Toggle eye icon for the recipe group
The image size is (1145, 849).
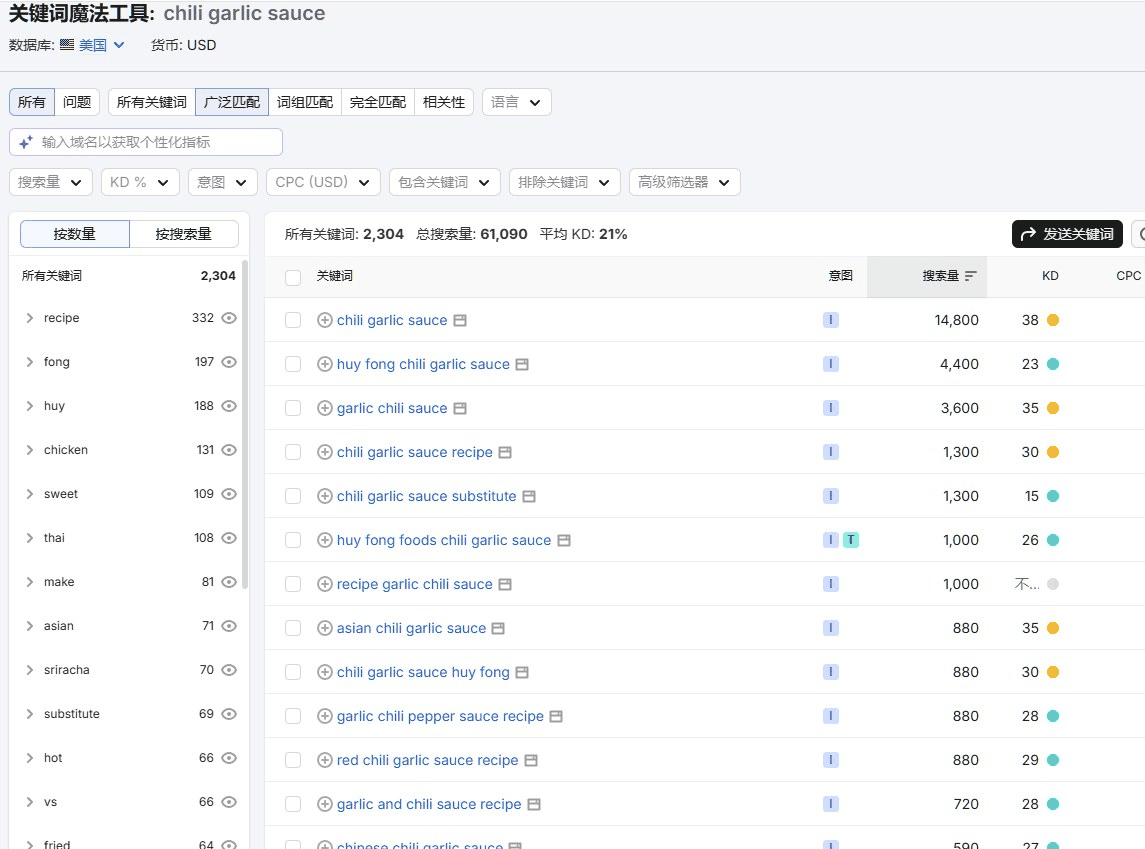[229, 318]
